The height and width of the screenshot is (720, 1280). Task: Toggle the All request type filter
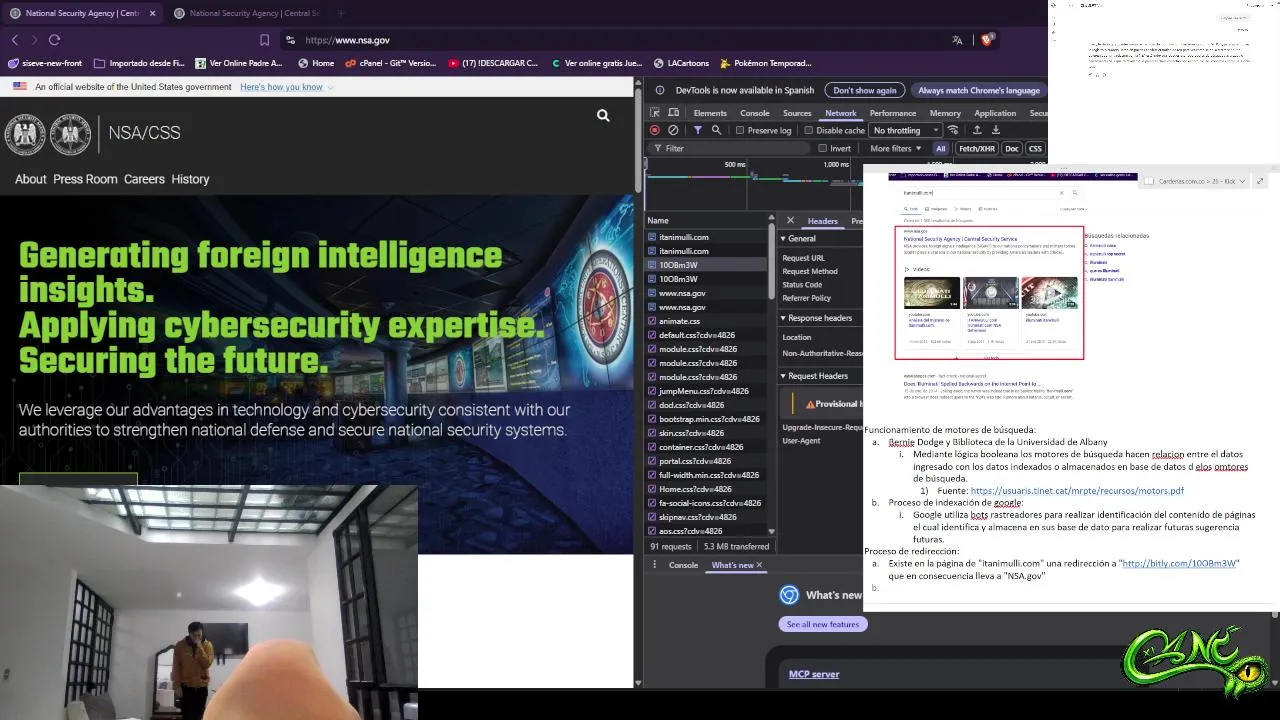940,148
